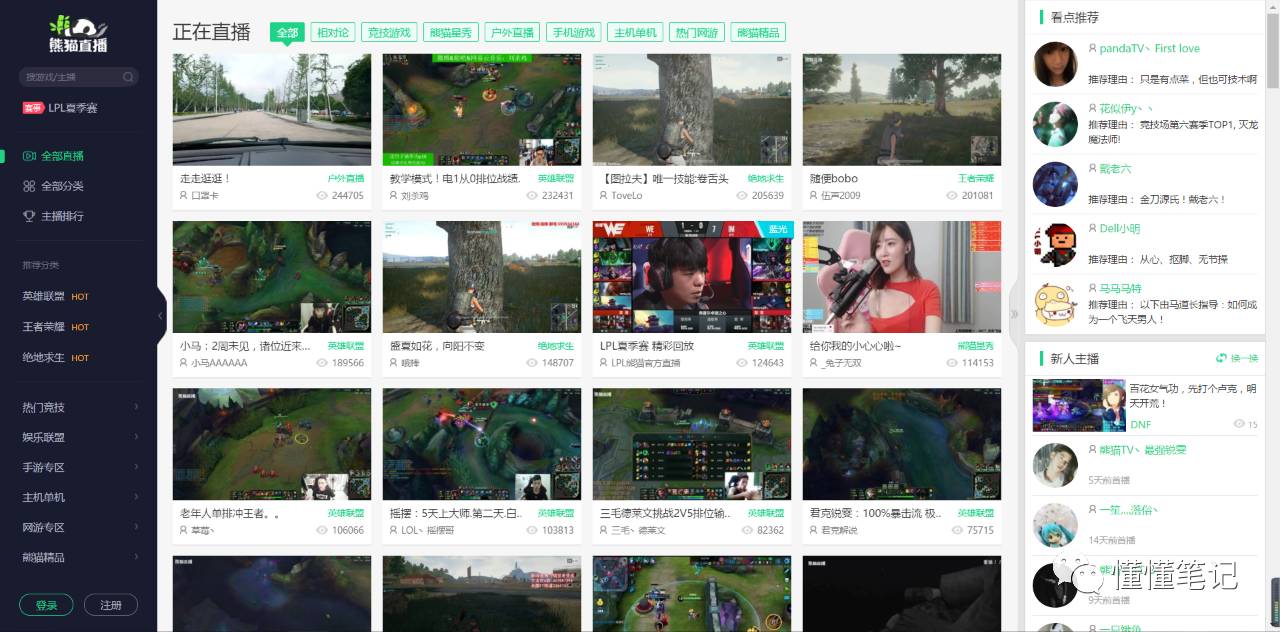Open the LPL夏季赛 event link
The image size is (1280, 632).
pos(73,108)
